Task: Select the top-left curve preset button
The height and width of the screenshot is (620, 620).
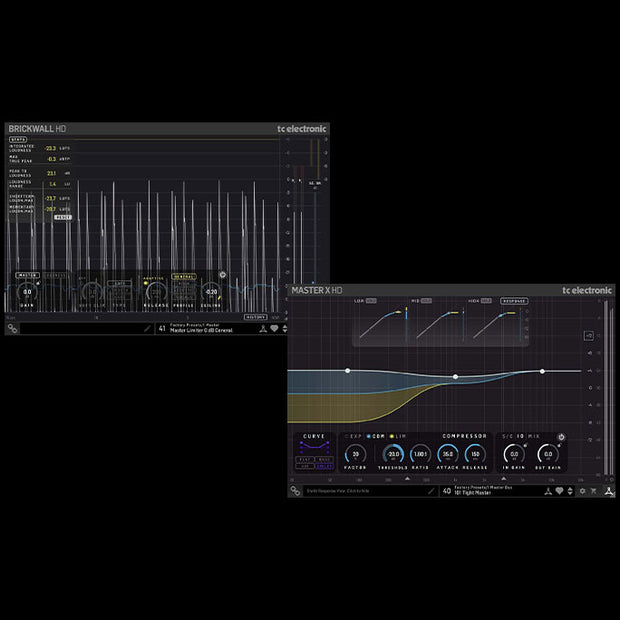Action: point(305,459)
